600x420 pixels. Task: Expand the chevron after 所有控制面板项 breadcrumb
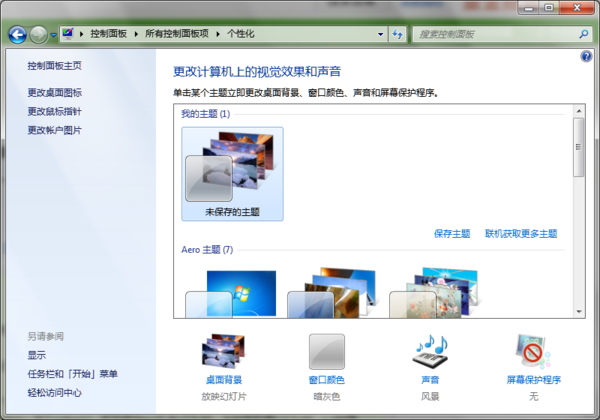218,34
